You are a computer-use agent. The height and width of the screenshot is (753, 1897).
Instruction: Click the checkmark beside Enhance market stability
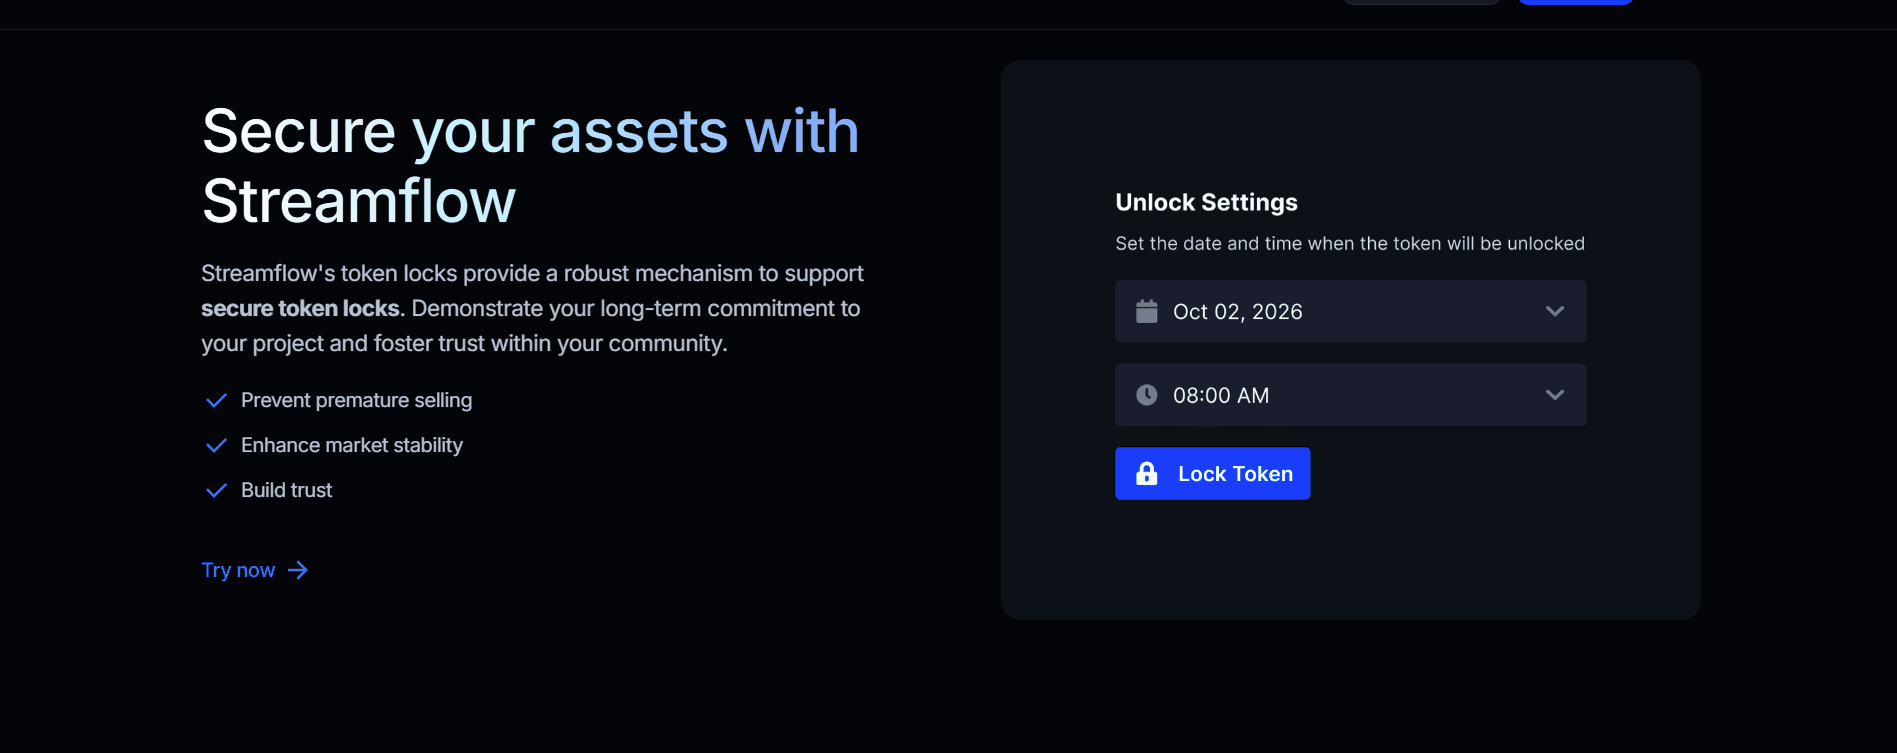tap(216, 445)
